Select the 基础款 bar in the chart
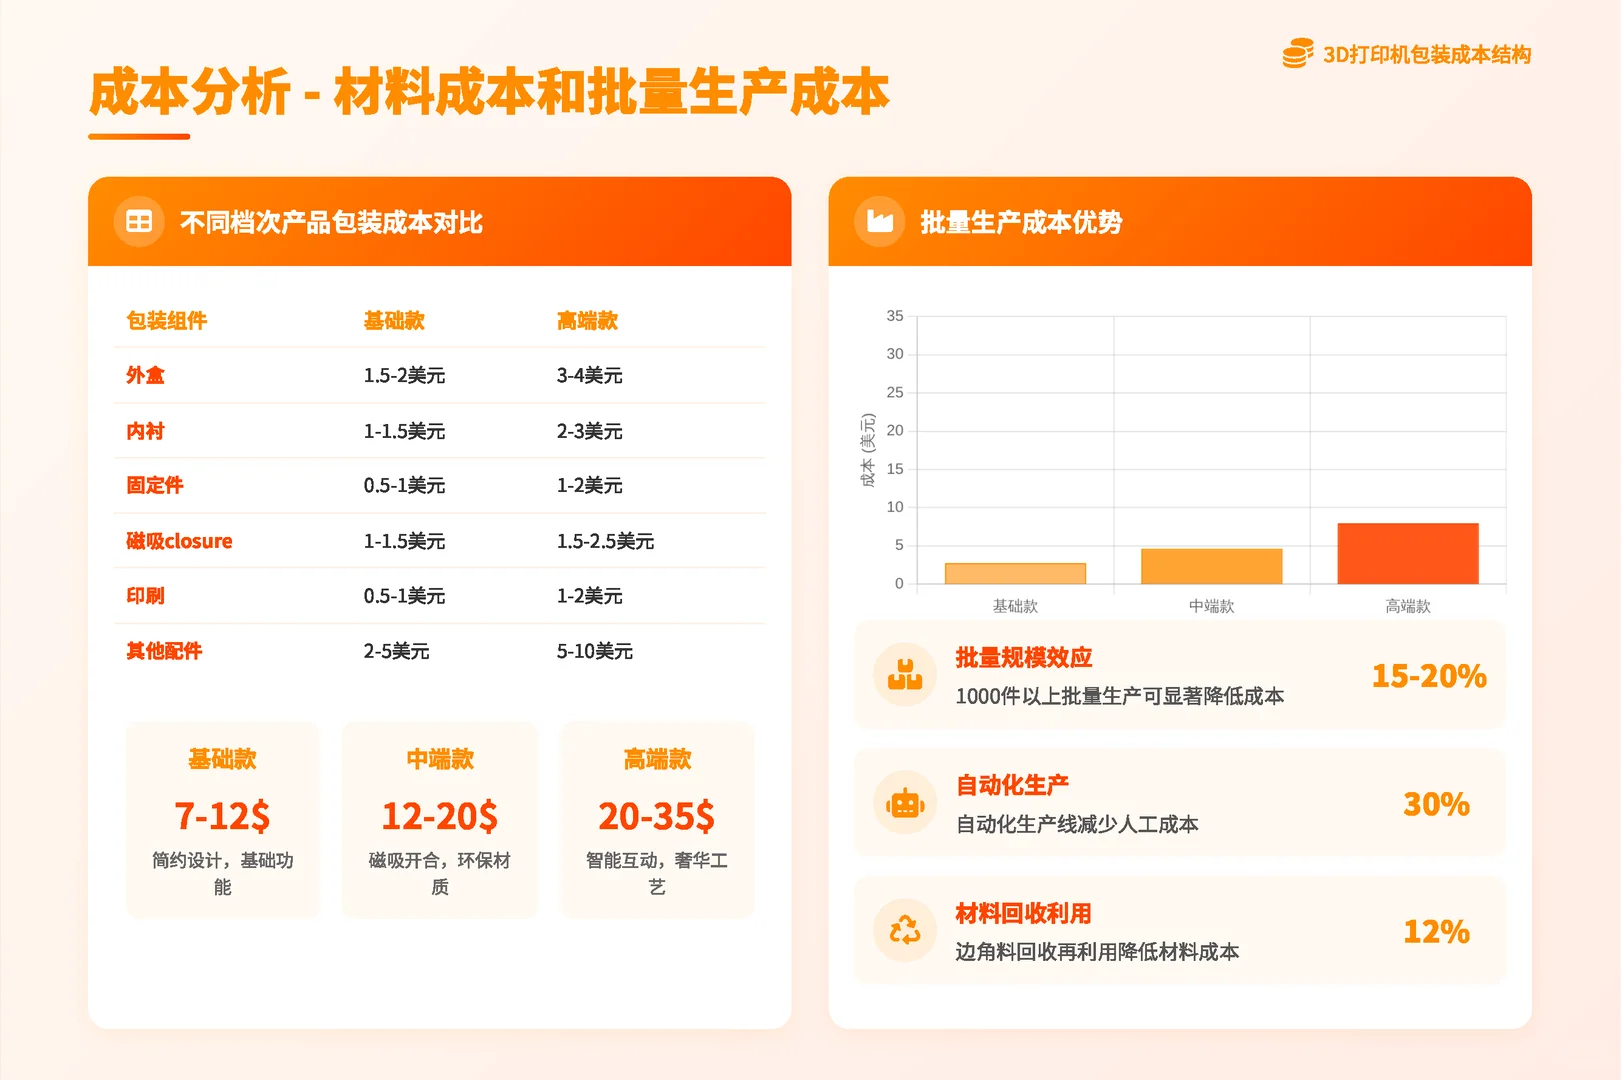1622x1080 pixels. tap(1015, 573)
